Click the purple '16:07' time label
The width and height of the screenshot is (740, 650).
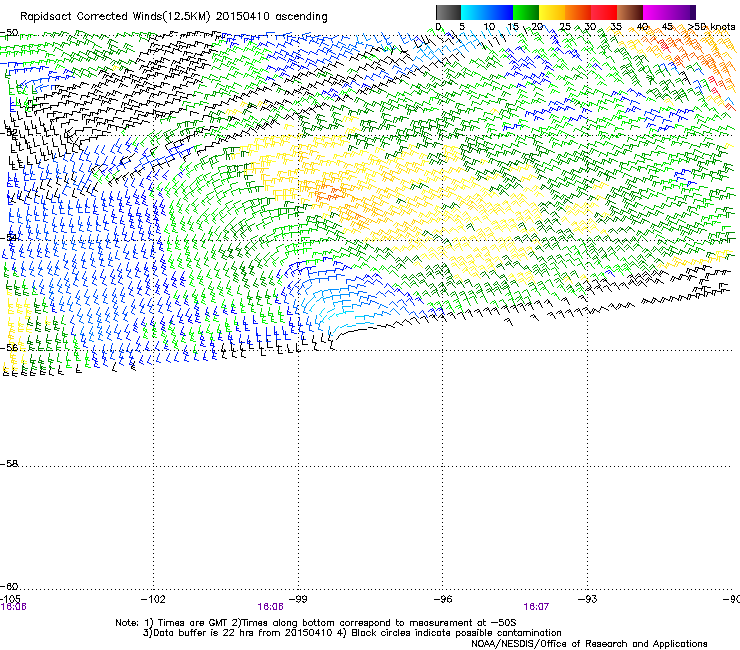coord(536,607)
